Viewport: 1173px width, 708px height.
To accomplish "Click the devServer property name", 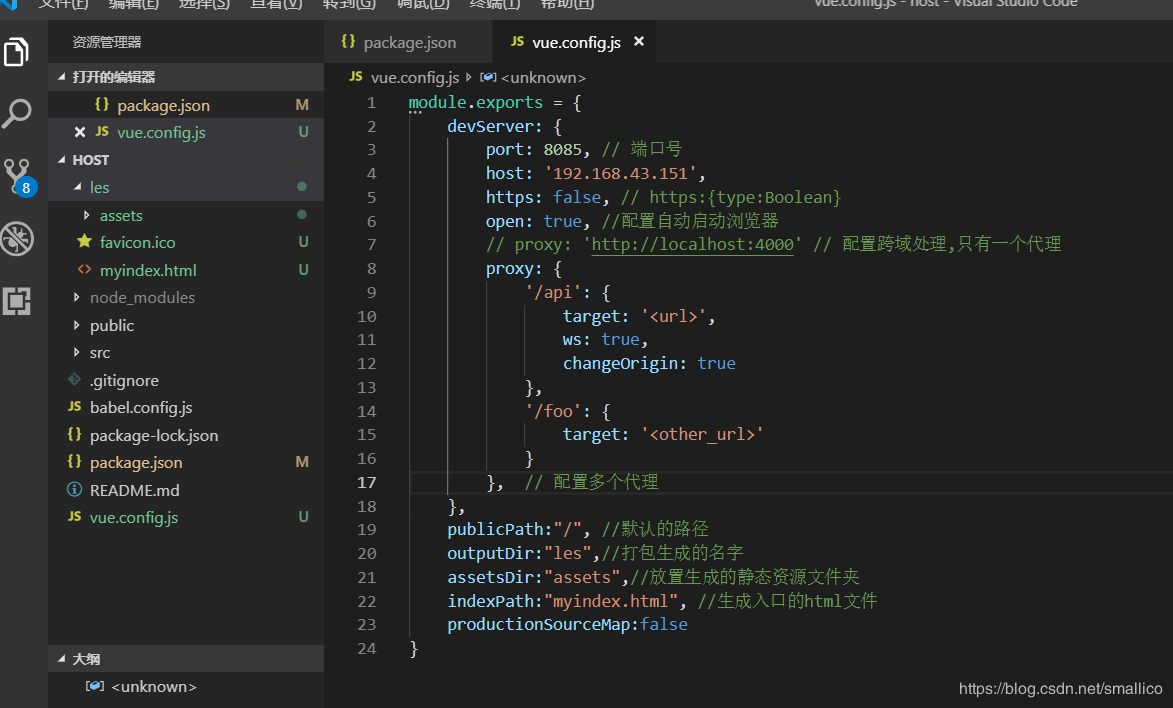I will click(490, 126).
